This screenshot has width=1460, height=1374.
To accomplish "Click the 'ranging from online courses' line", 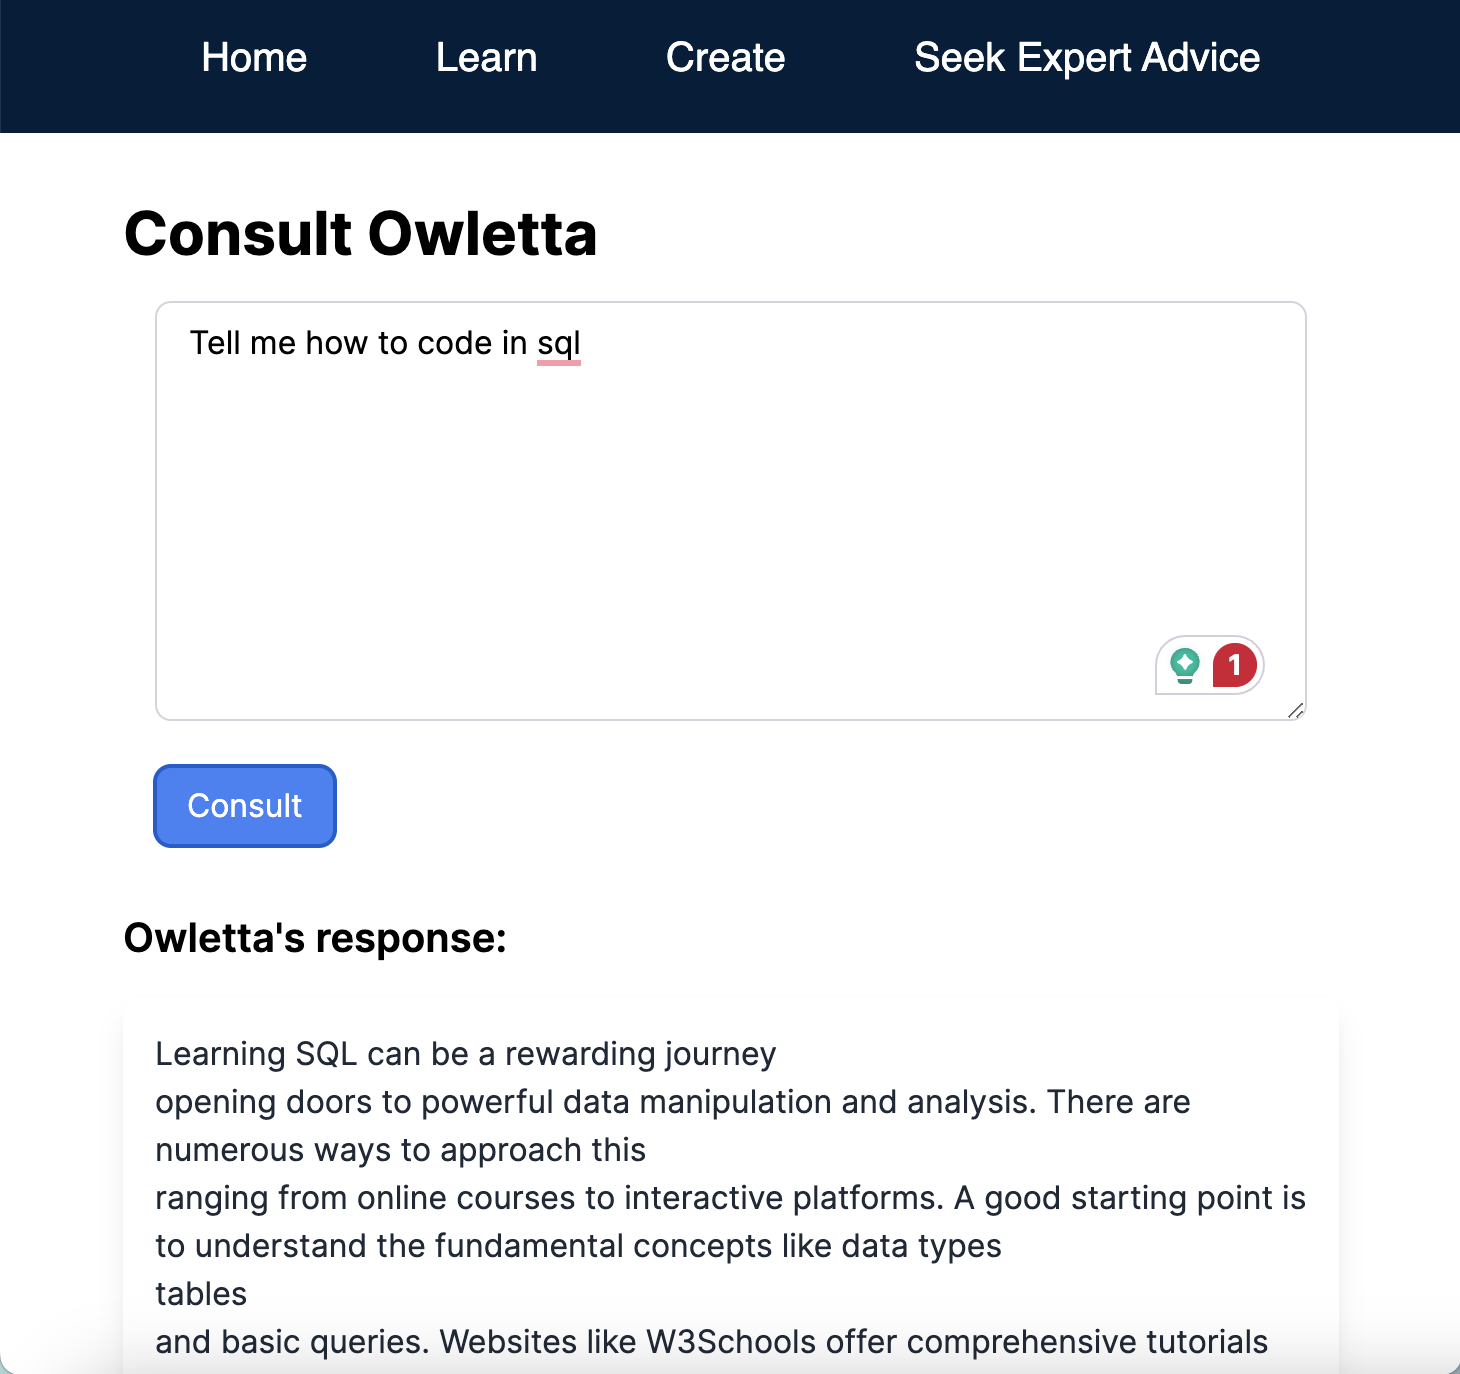I will coord(731,1198).
